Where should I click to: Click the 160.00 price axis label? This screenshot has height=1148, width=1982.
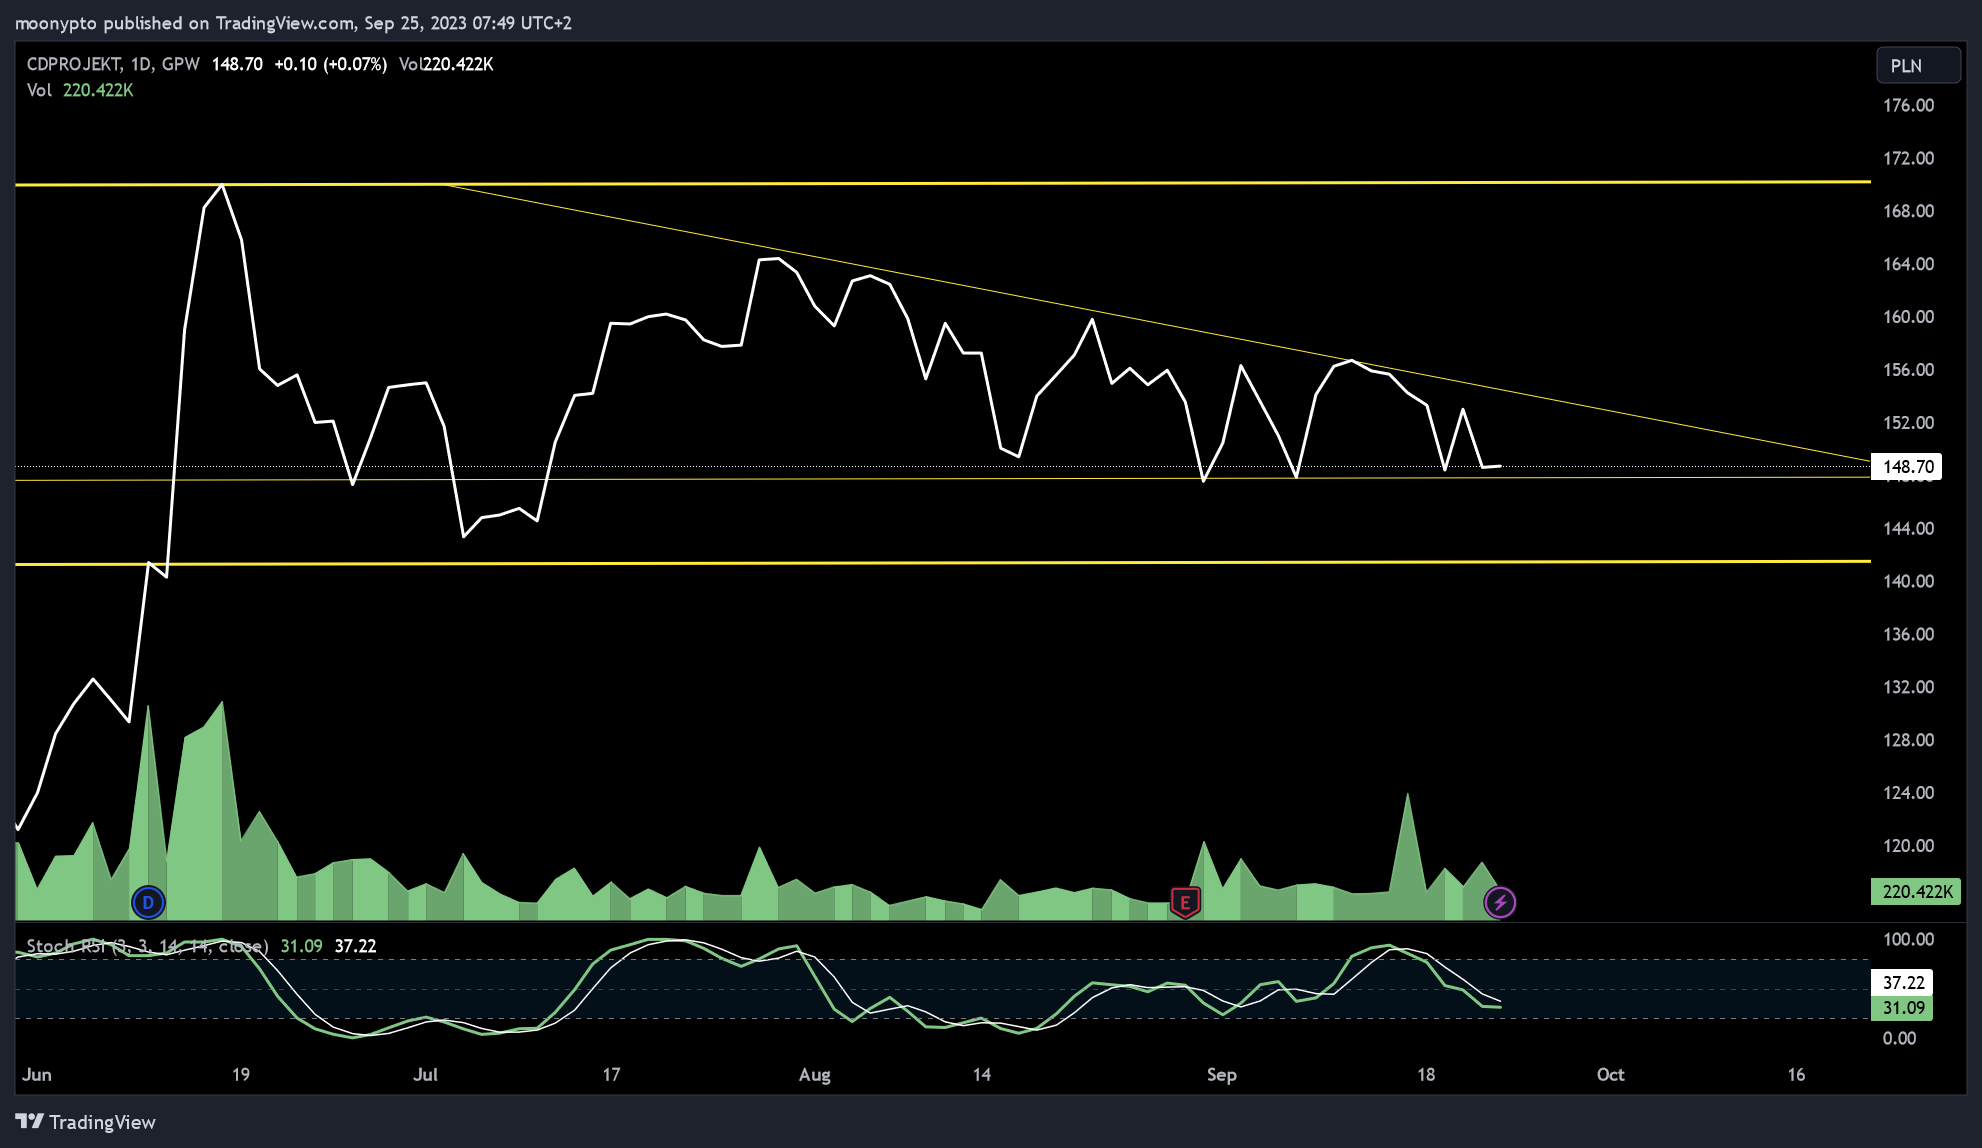pyautogui.click(x=1908, y=317)
